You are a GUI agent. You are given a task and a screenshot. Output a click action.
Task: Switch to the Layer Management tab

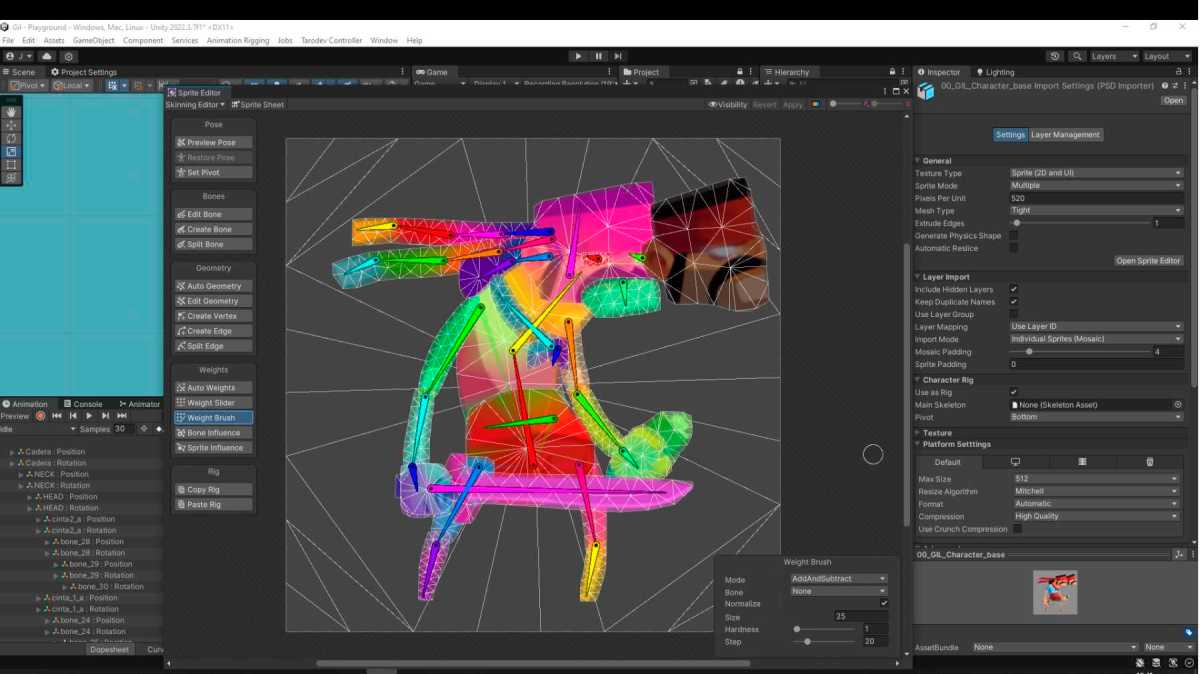(x=1065, y=135)
